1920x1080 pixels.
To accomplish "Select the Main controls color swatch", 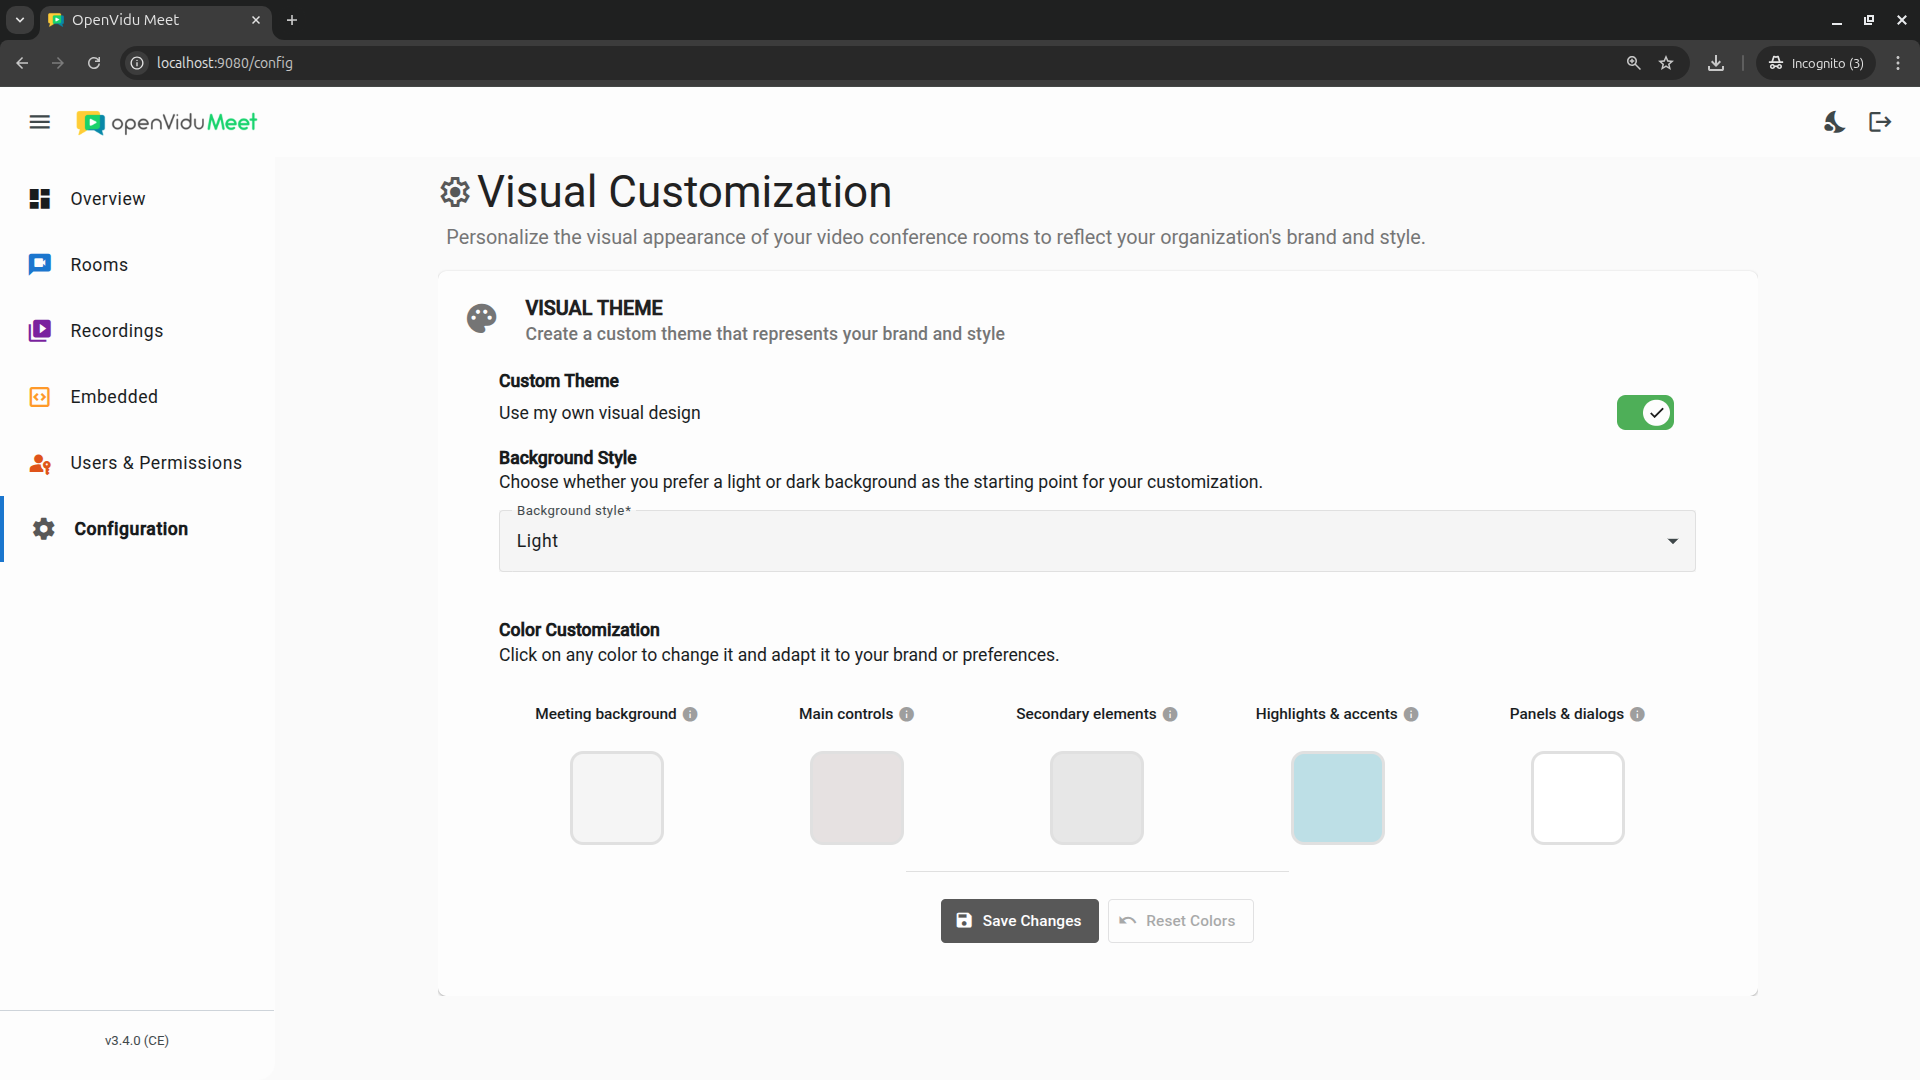I will pyautogui.click(x=857, y=798).
